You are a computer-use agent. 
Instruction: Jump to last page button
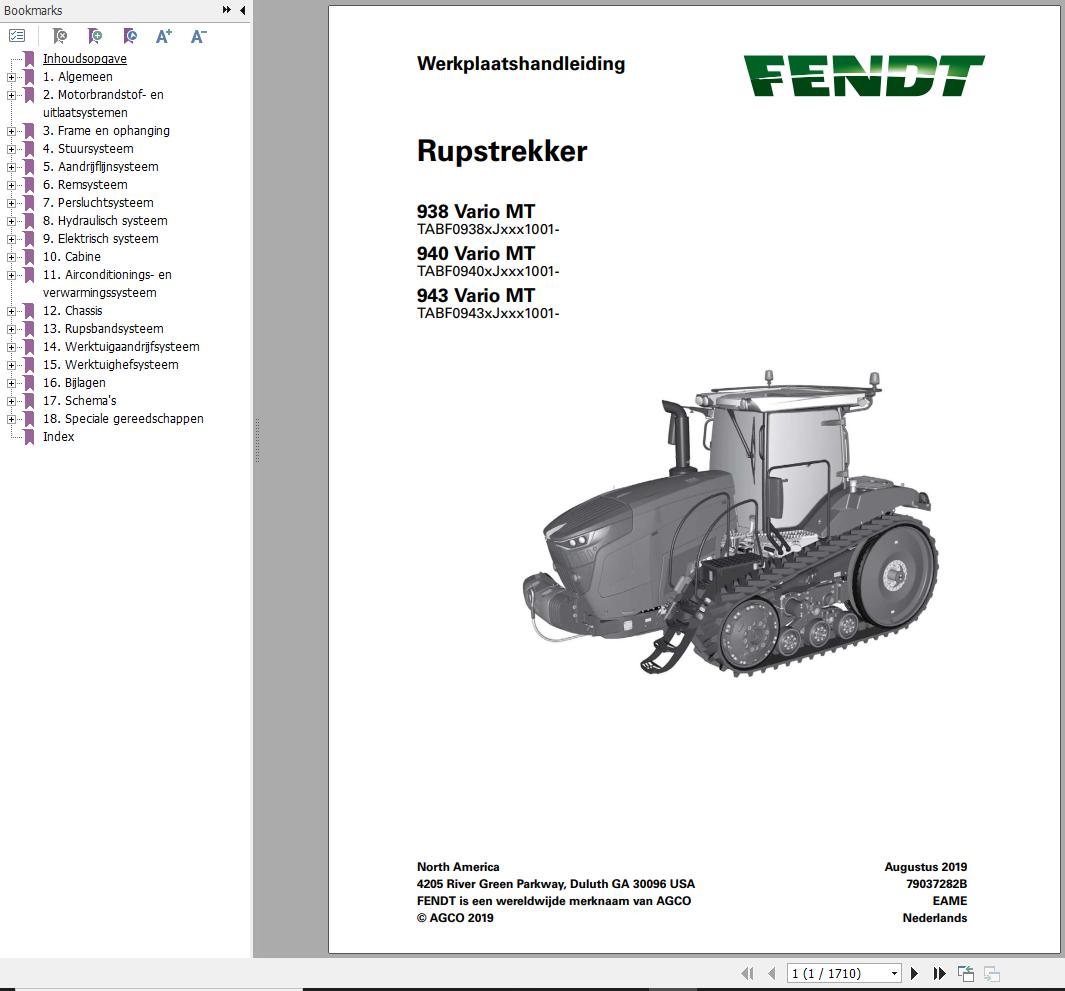pos(939,973)
